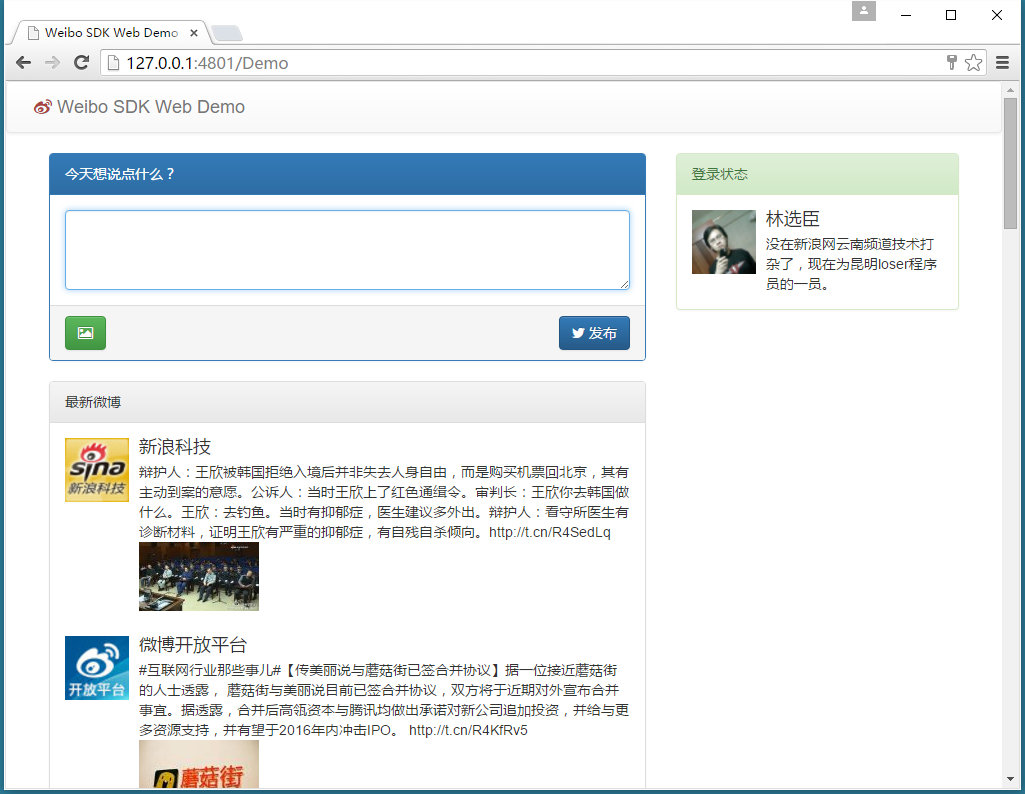Image resolution: width=1025 pixels, height=794 pixels.
Task: Click the 发布 publish button
Action: (x=594, y=333)
